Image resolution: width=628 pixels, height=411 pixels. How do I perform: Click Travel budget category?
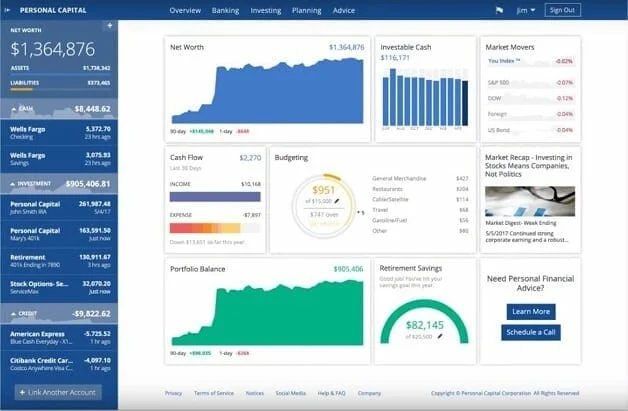(x=420, y=210)
